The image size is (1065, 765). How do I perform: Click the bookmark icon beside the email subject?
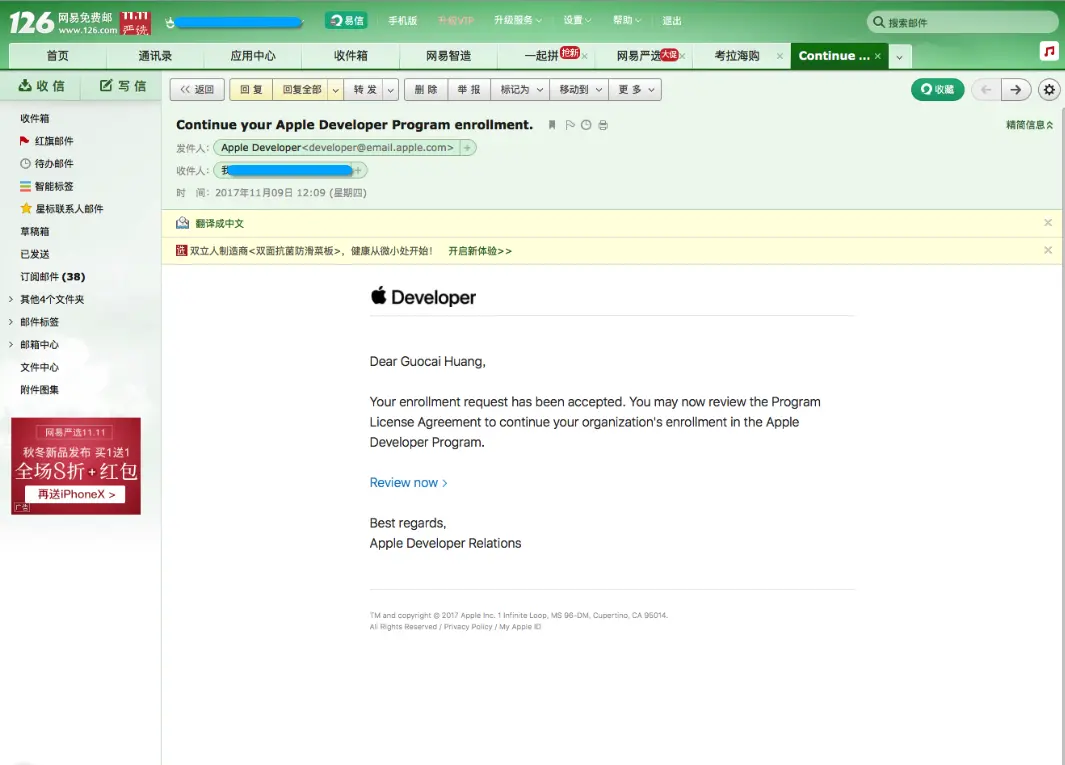click(552, 125)
